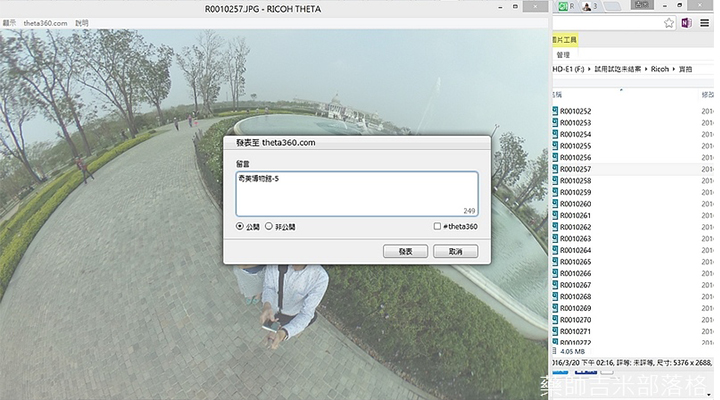The width and height of the screenshot is (720, 400).
Task: Click the file icon beside R0010252
Action: [555, 111]
